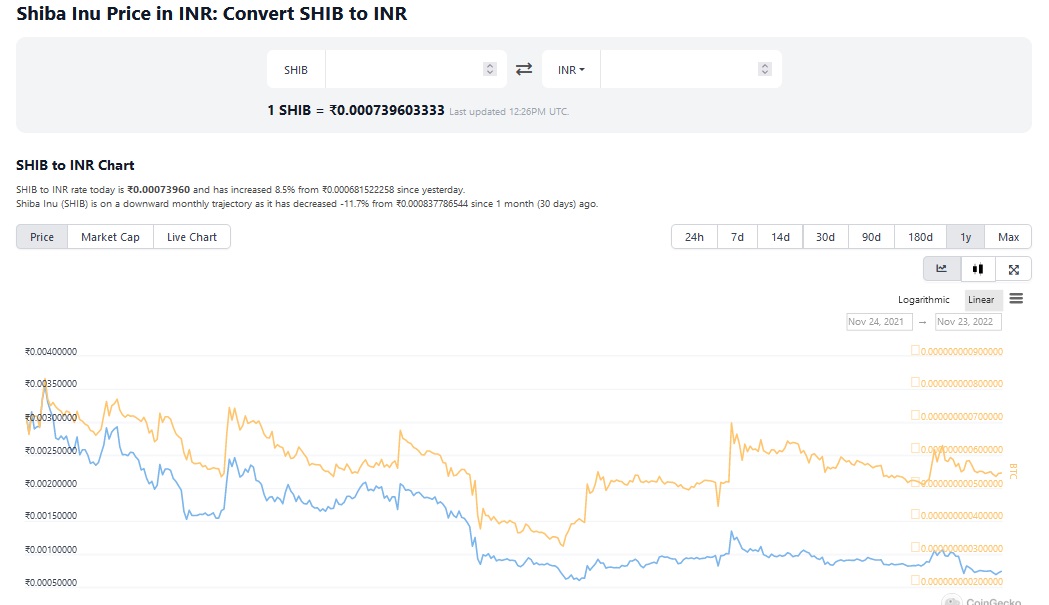
Task: Click the 0.00000000900000 BTC axis label
Action: 957,351
